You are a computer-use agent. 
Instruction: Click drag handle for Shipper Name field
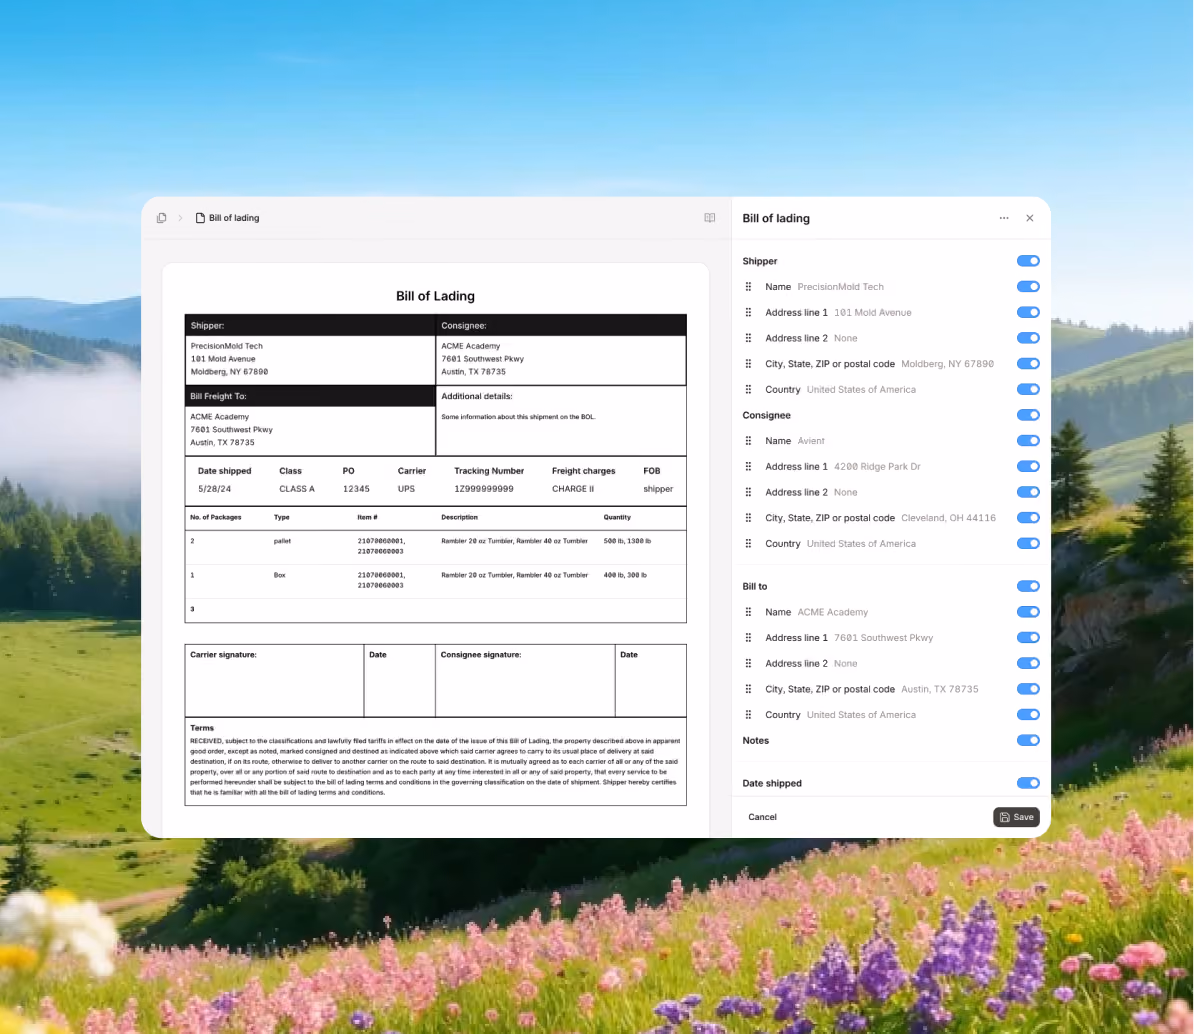[749, 287]
